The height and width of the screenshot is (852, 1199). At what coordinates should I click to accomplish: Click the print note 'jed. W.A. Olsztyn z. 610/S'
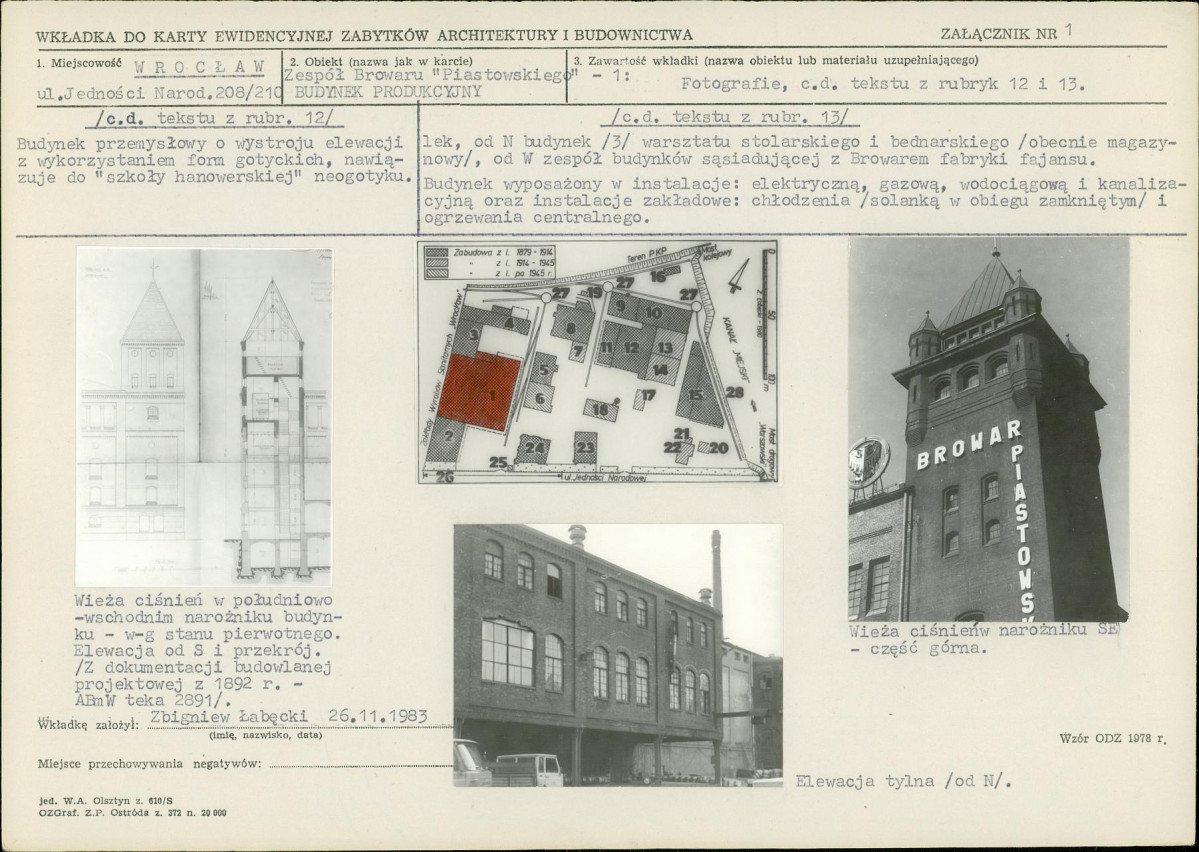(x=106, y=801)
